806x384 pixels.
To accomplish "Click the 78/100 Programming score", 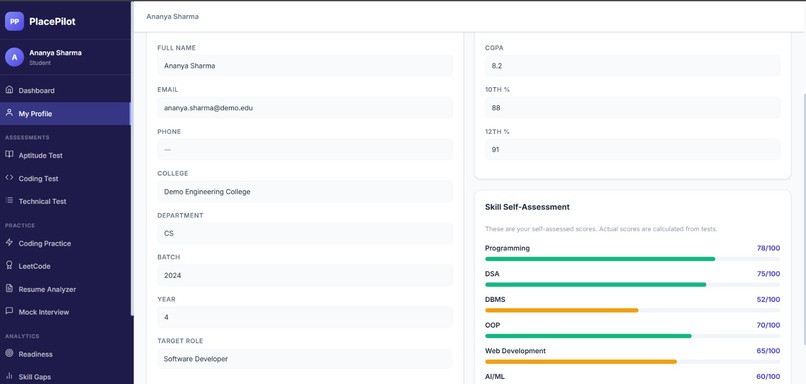I will (x=768, y=248).
